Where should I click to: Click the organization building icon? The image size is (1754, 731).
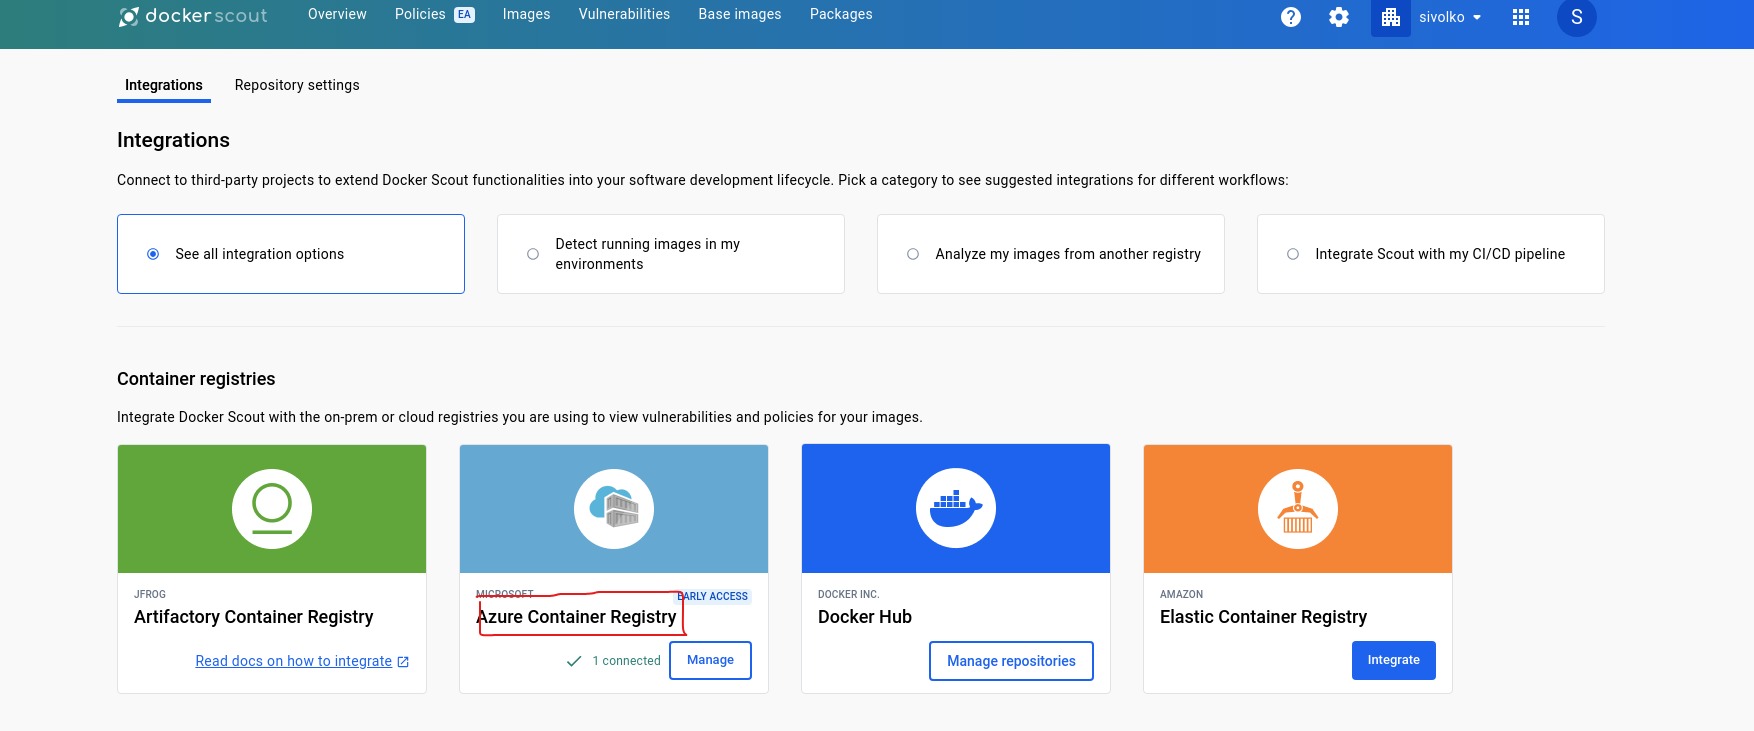(x=1391, y=17)
